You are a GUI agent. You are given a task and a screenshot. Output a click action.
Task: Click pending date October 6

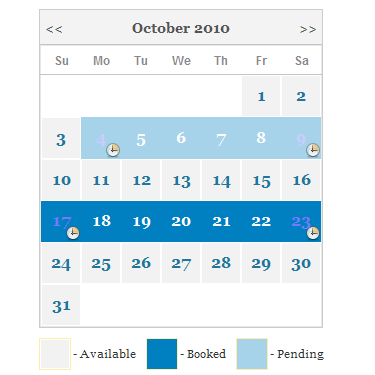[x=181, y=138]
